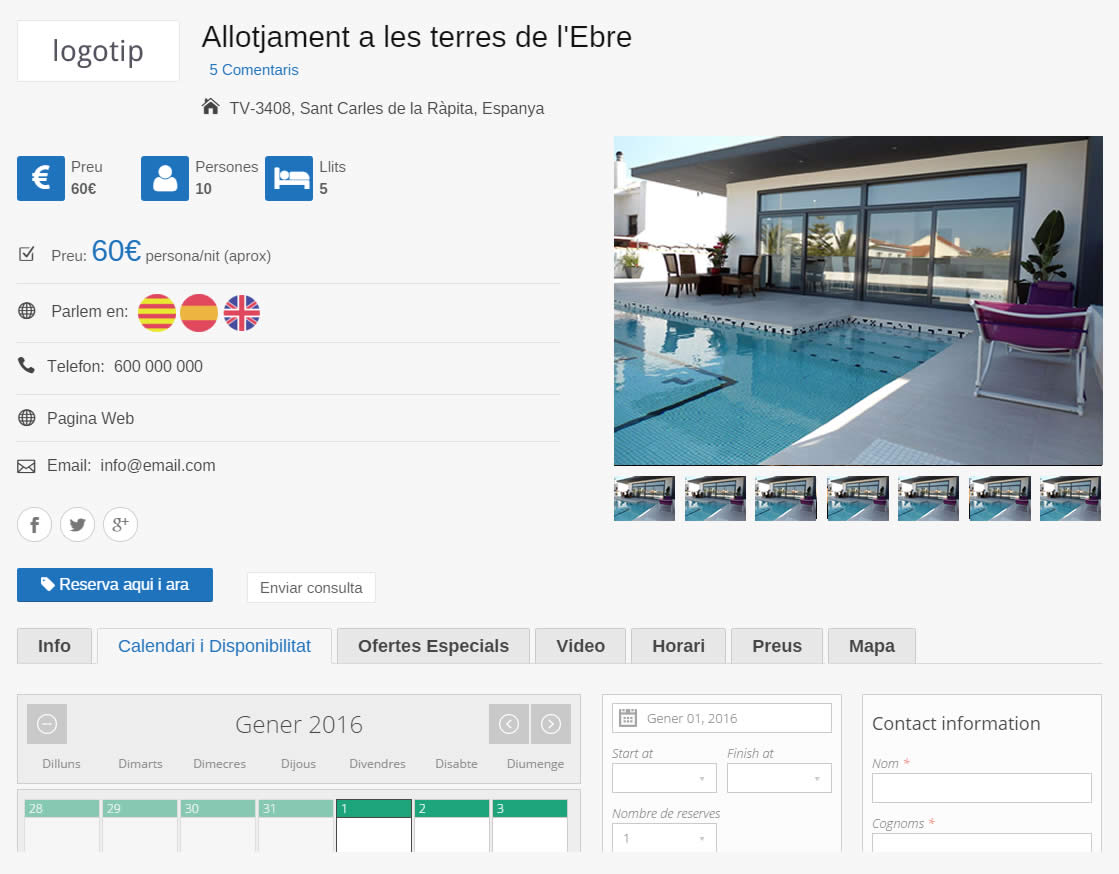Select the UK English flag icon
The height and width of the screenshot is (874, 1119).
coord(241,312)
